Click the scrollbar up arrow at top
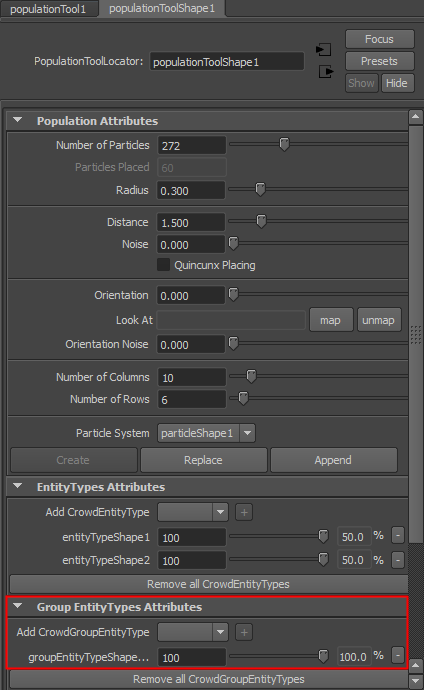The width and height of the screenshot is (424, 690). click(x=416, y=117)
